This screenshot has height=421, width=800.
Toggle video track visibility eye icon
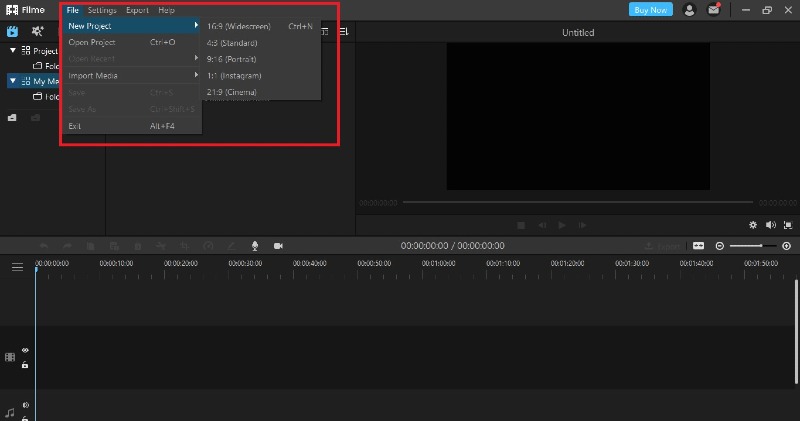[25, 350]
